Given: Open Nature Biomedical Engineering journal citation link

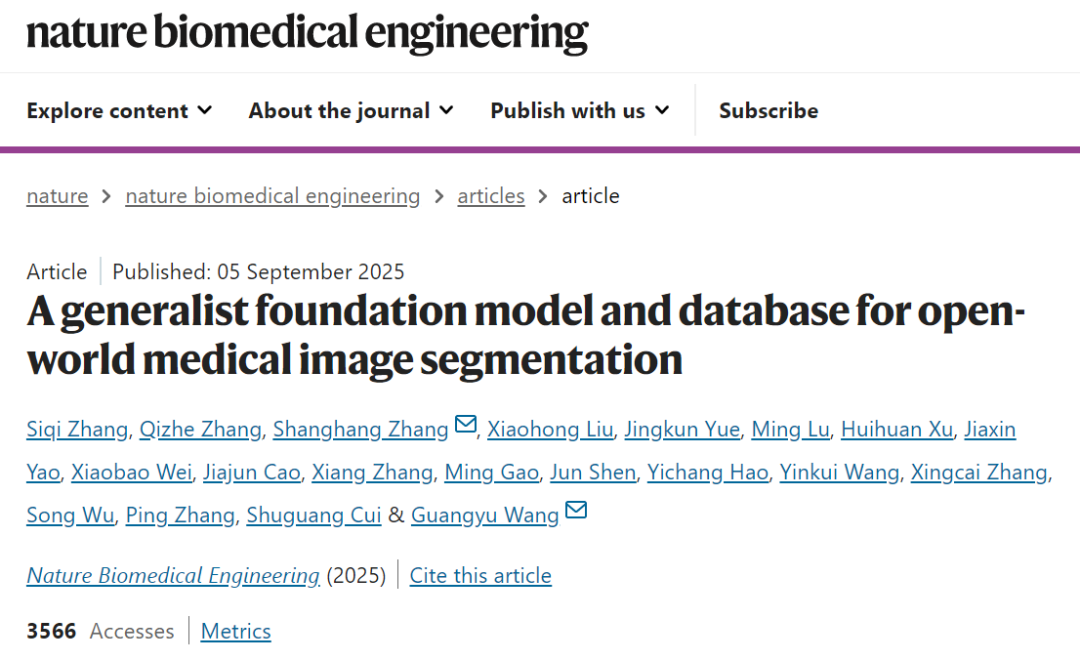Looking at the screenshot, I should point(173,576).
